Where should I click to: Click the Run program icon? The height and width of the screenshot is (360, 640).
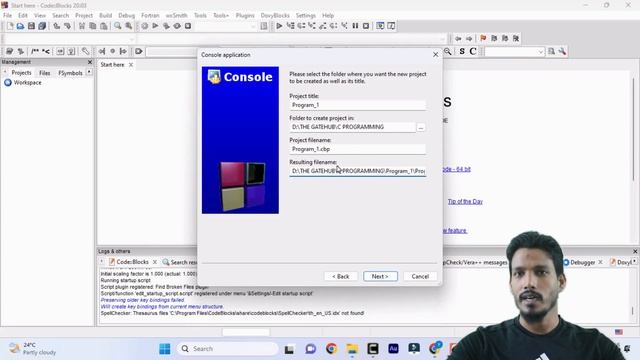155,26
